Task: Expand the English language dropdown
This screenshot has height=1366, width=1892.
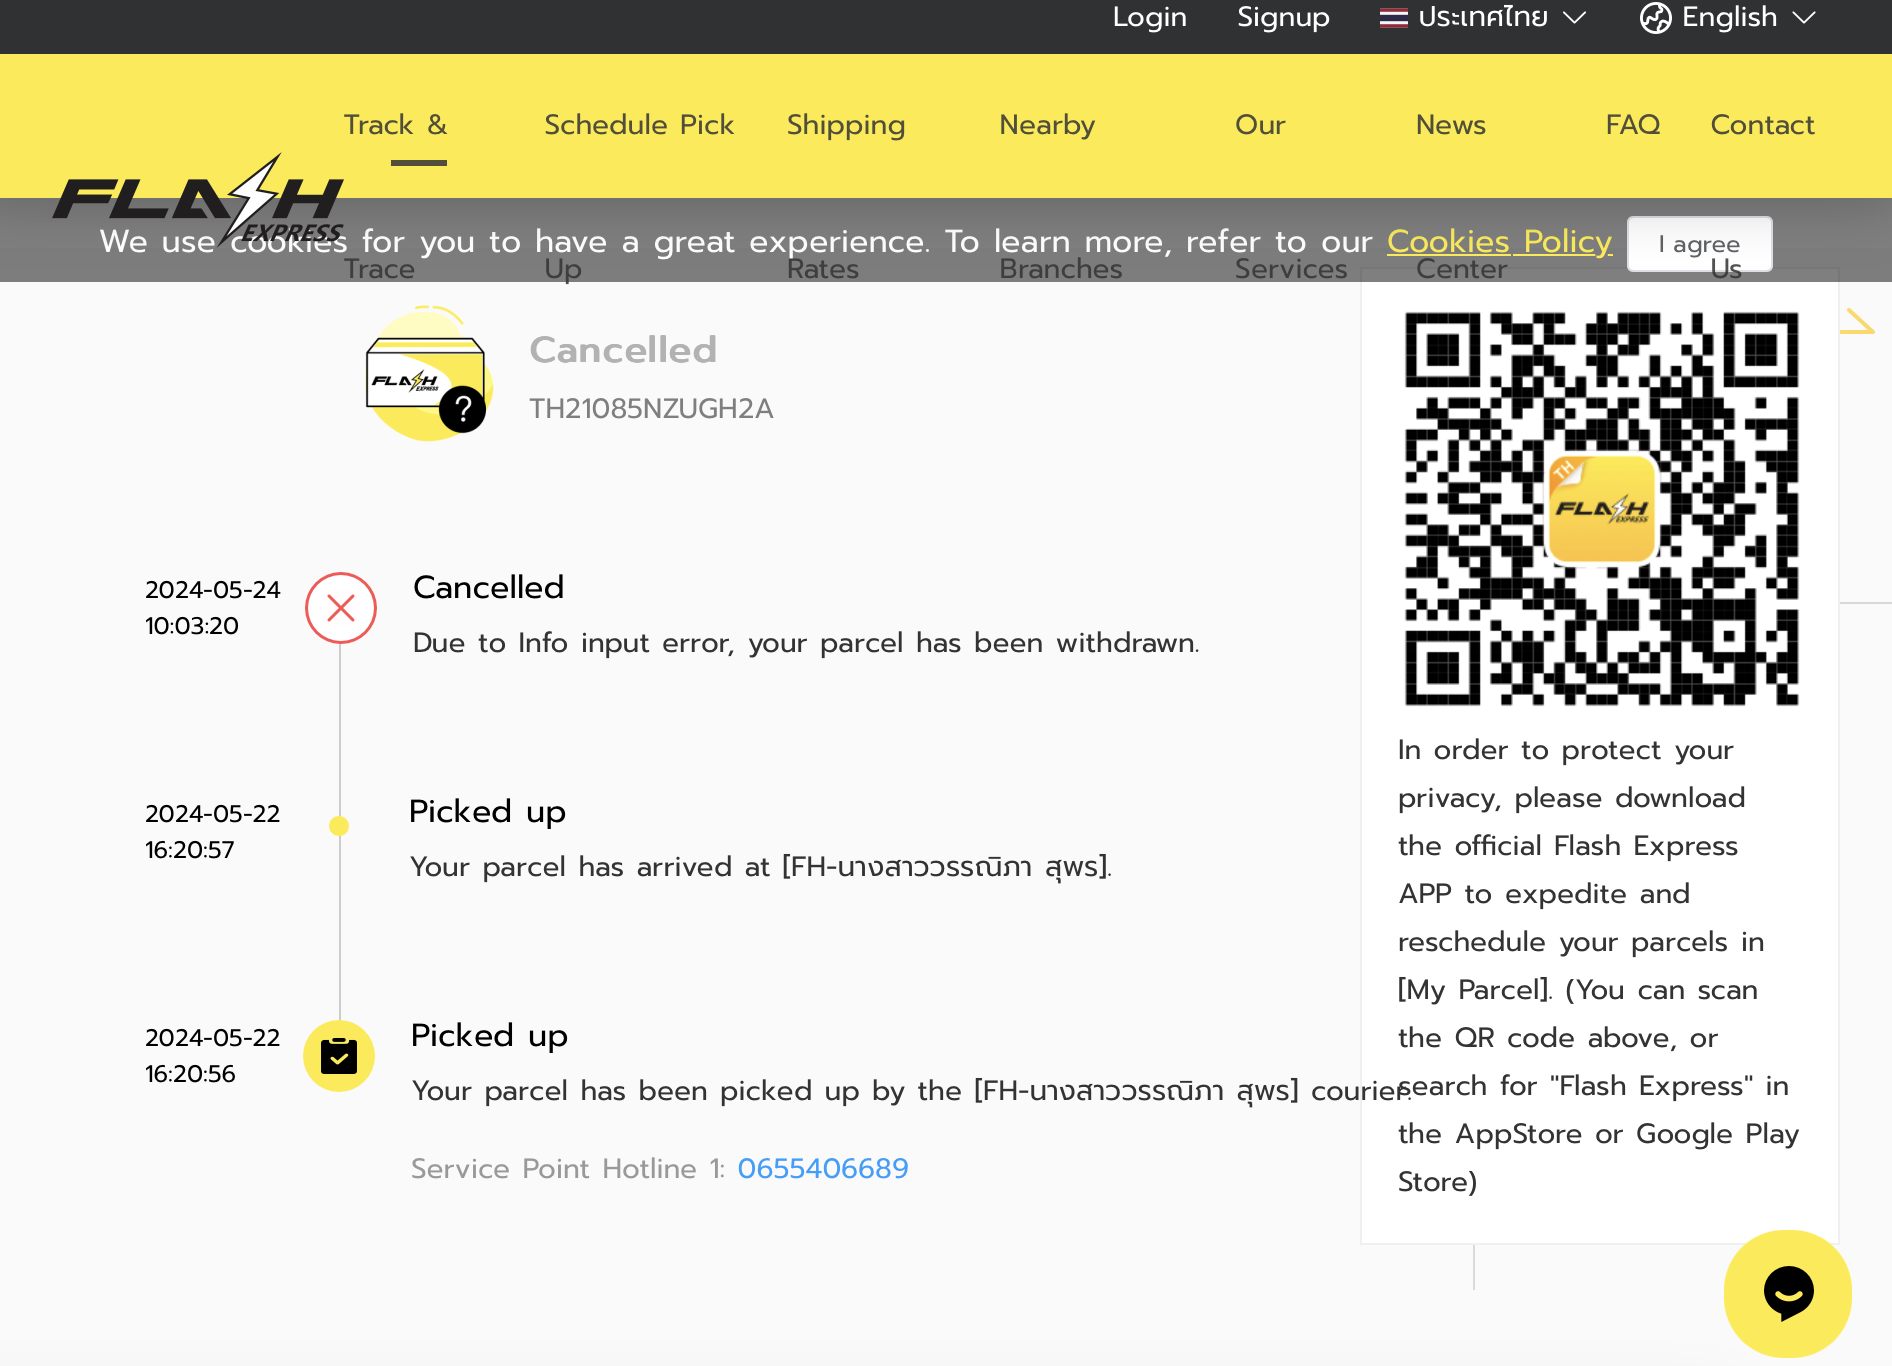Action: (x=1727, y=17)
